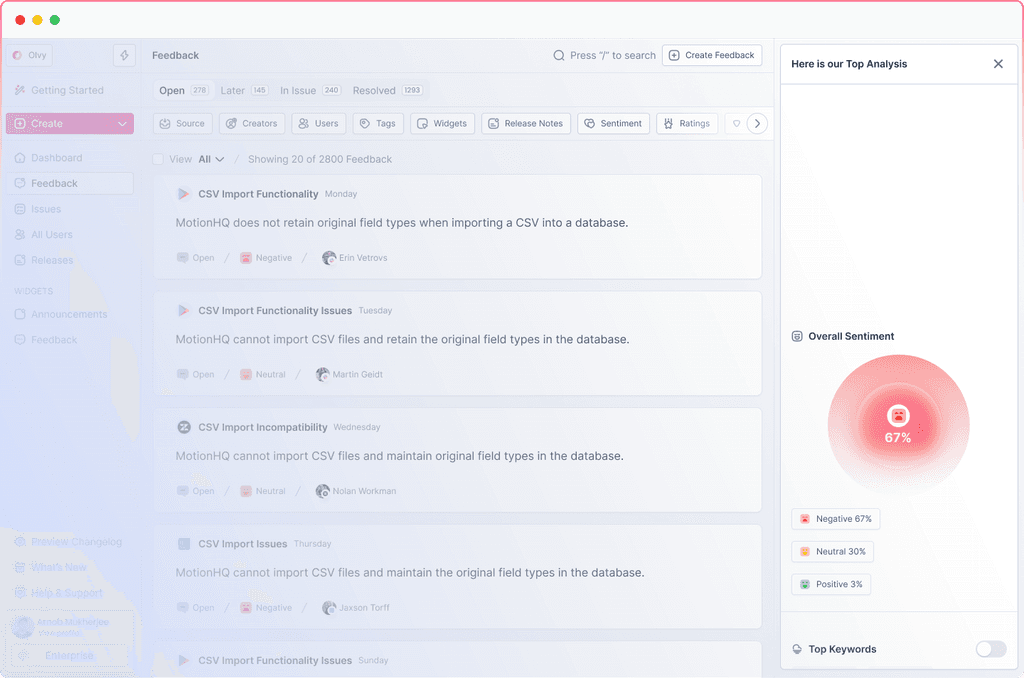Click the source icon of CSV Import Functionality Monday
The height and width of the screenshot is (678, 1024).
[184, 194]
